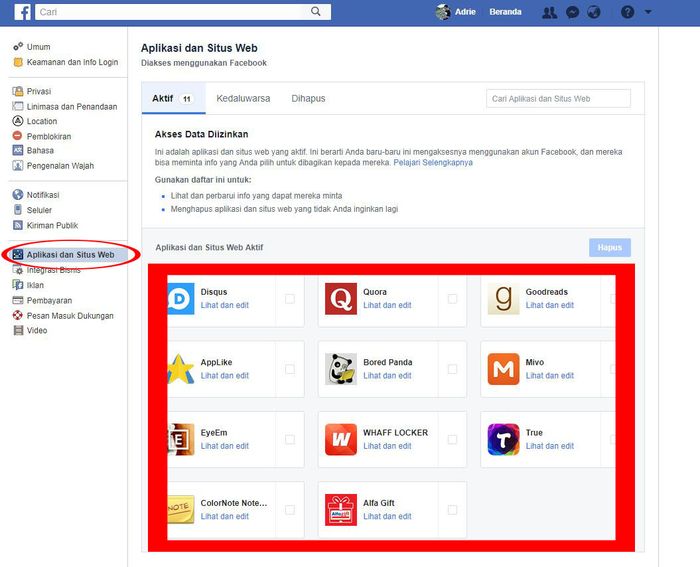Open Pengenalan Wajah settings
700x567 pixels.
(60, 166)
